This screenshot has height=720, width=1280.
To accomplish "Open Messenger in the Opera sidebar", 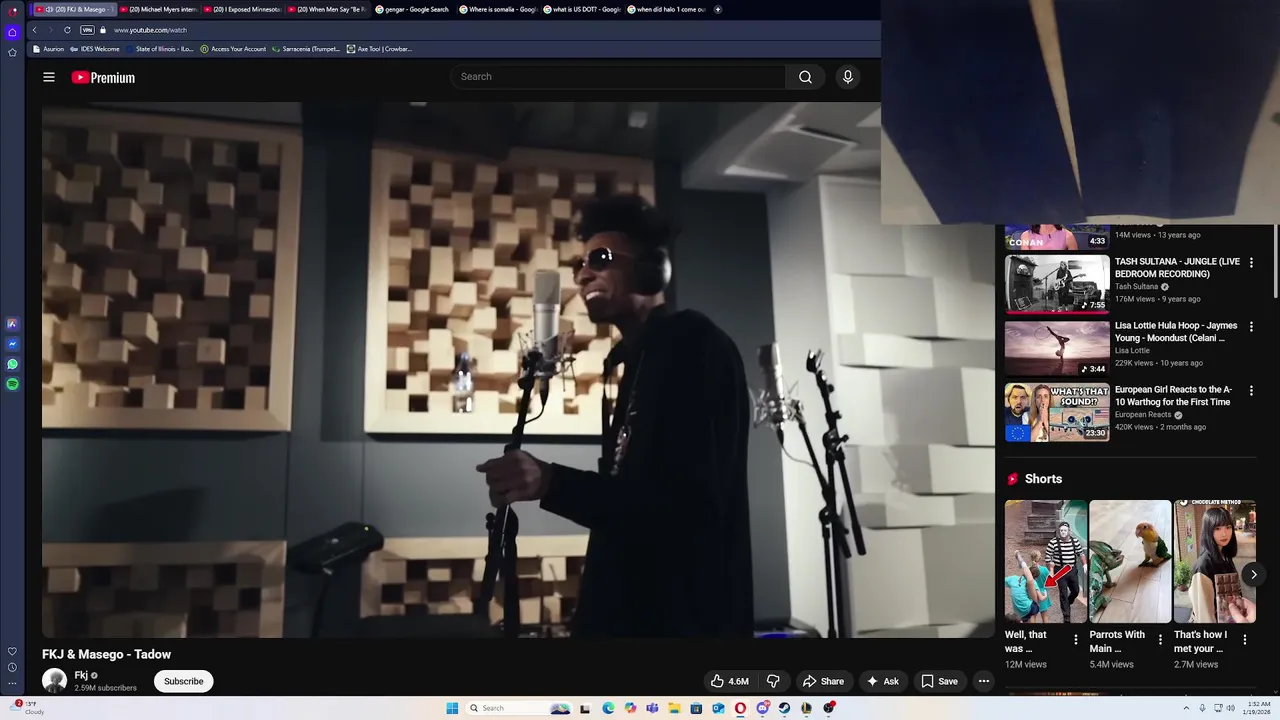I will coord(12,344).
